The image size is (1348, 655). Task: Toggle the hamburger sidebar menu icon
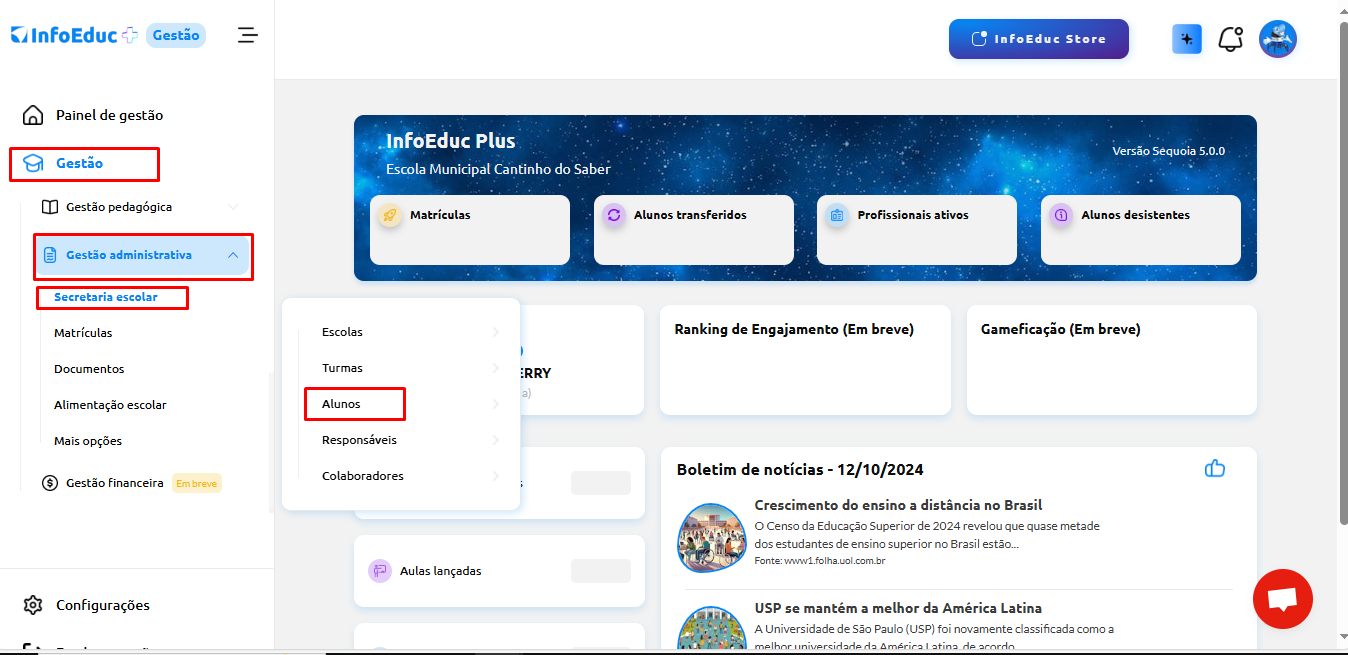247,35
